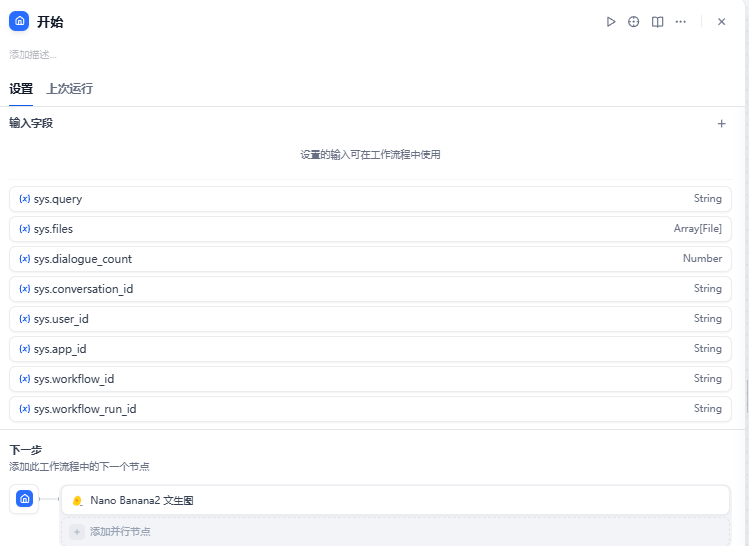
Task: Click the variable icon beside sys.user_id
Action: click(24, 319)
